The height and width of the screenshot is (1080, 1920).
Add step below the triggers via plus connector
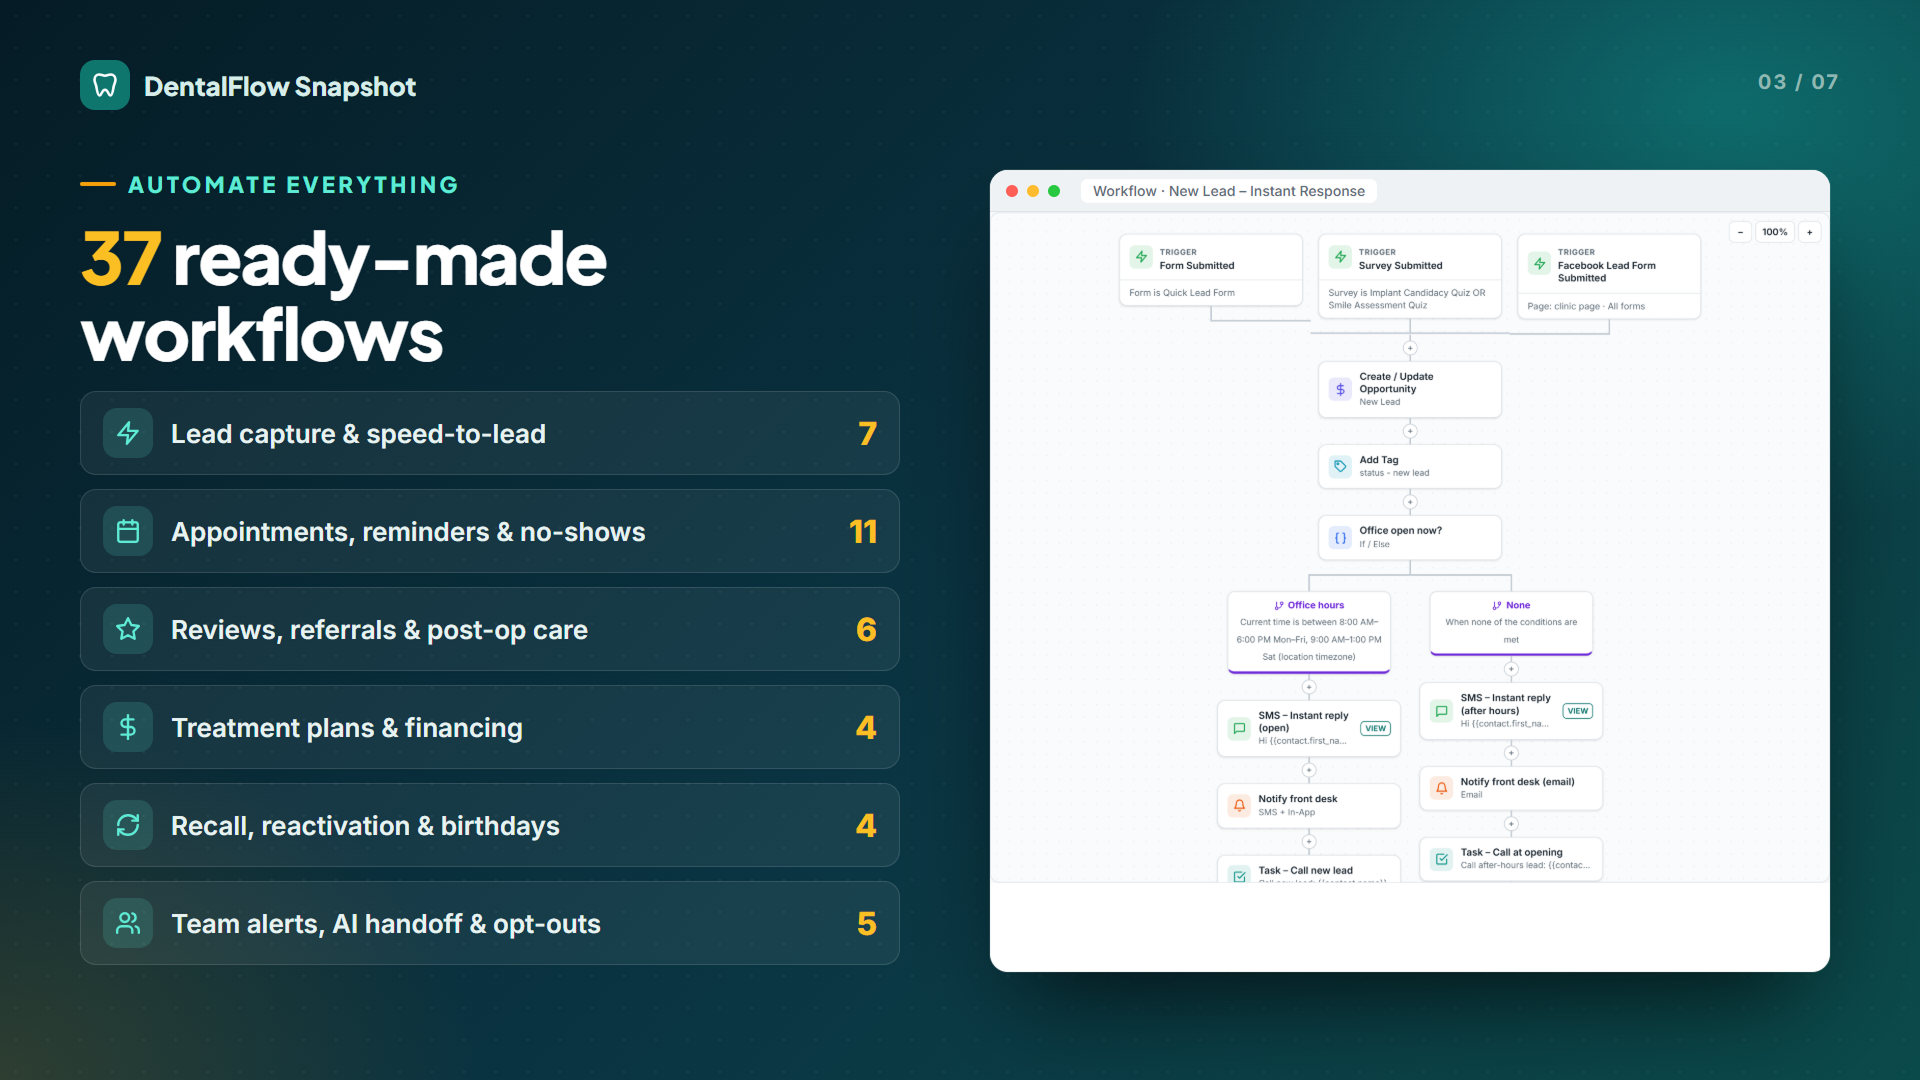[x=1410, y=348]
